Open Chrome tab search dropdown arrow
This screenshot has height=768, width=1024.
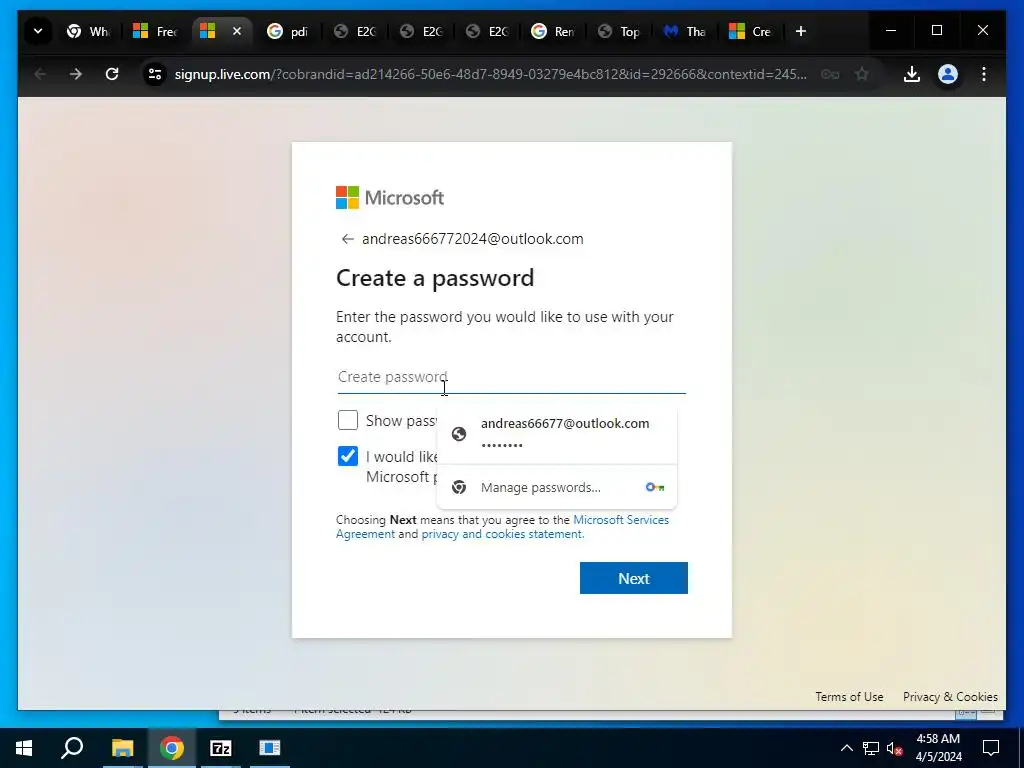click(x=38, y=31)
